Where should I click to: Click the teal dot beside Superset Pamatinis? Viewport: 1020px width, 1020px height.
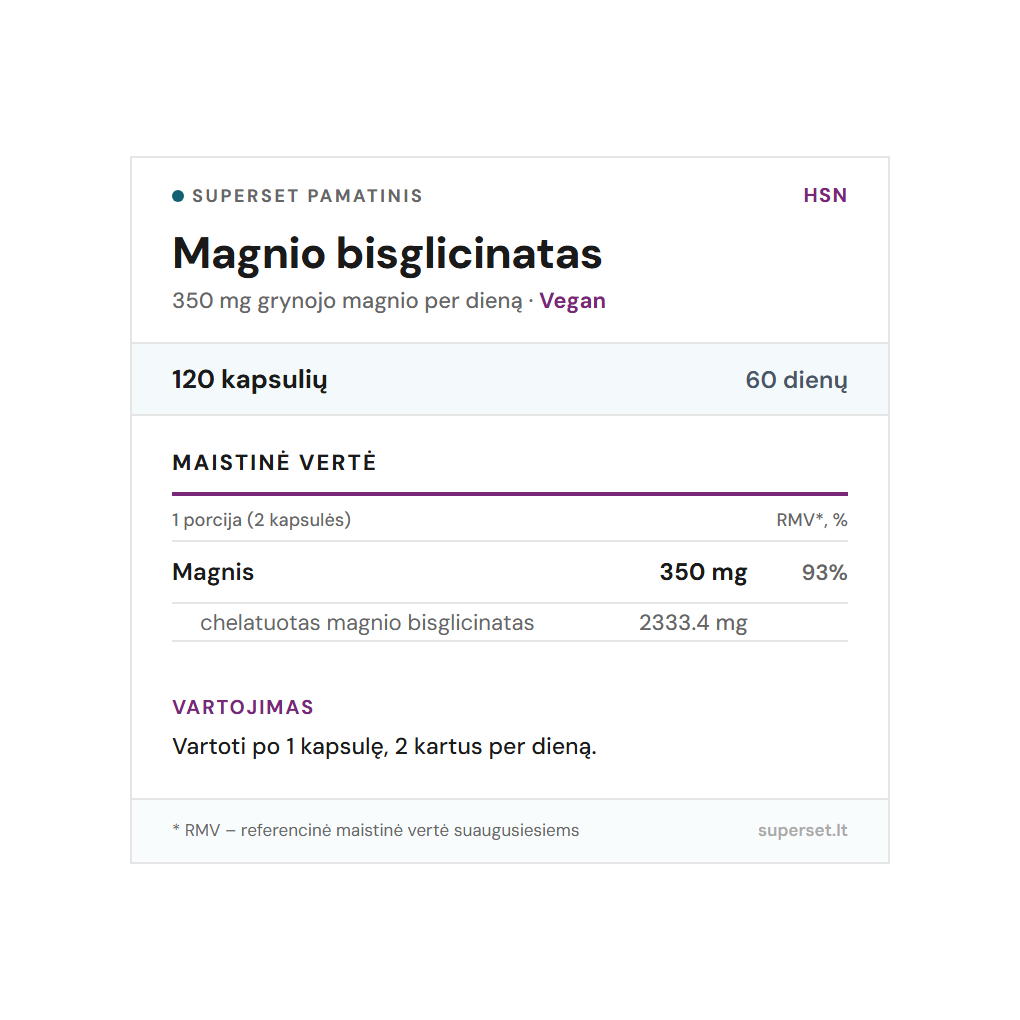178,196
